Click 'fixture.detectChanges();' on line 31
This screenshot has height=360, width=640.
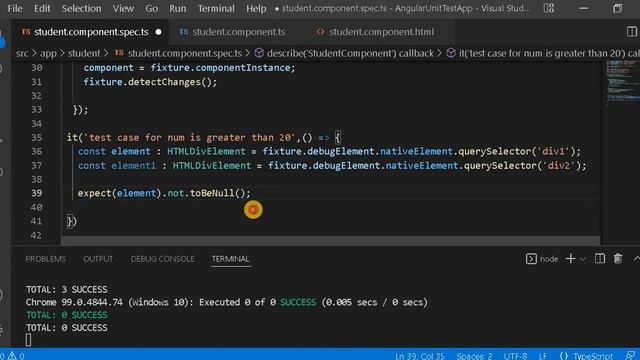point(150,82)
